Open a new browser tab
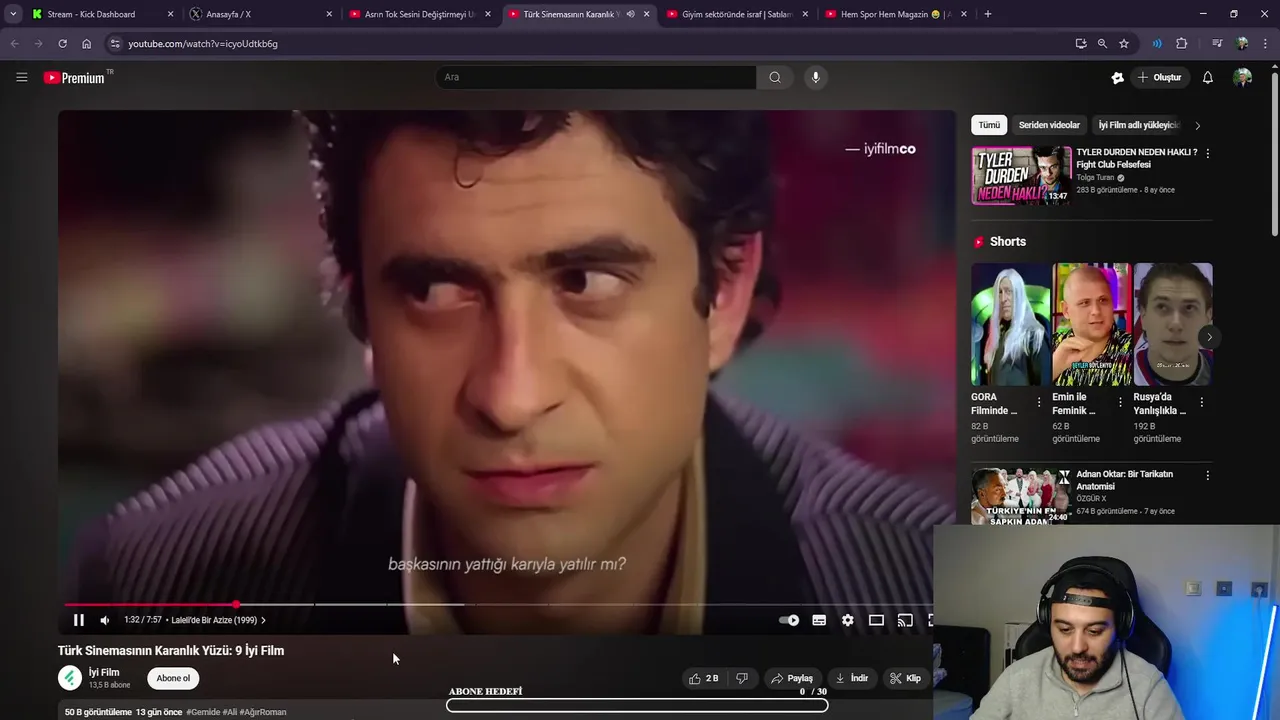The height and width of the screenshot is (720, 1280). point(988,14)
